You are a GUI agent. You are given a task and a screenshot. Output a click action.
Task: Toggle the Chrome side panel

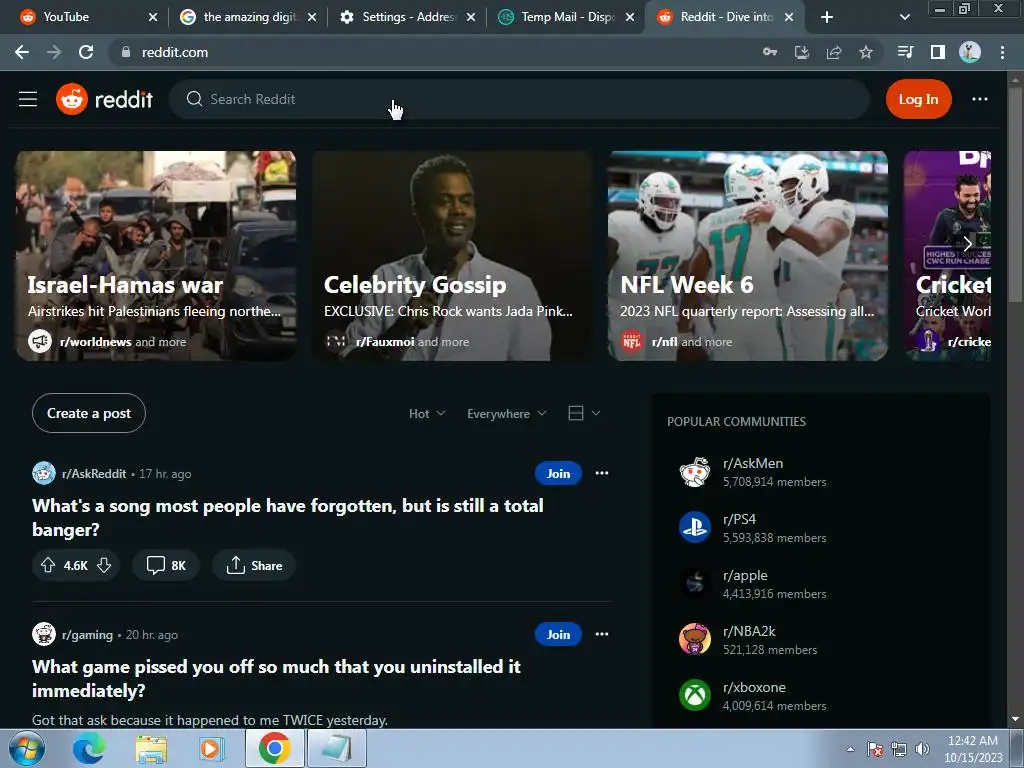937,52
